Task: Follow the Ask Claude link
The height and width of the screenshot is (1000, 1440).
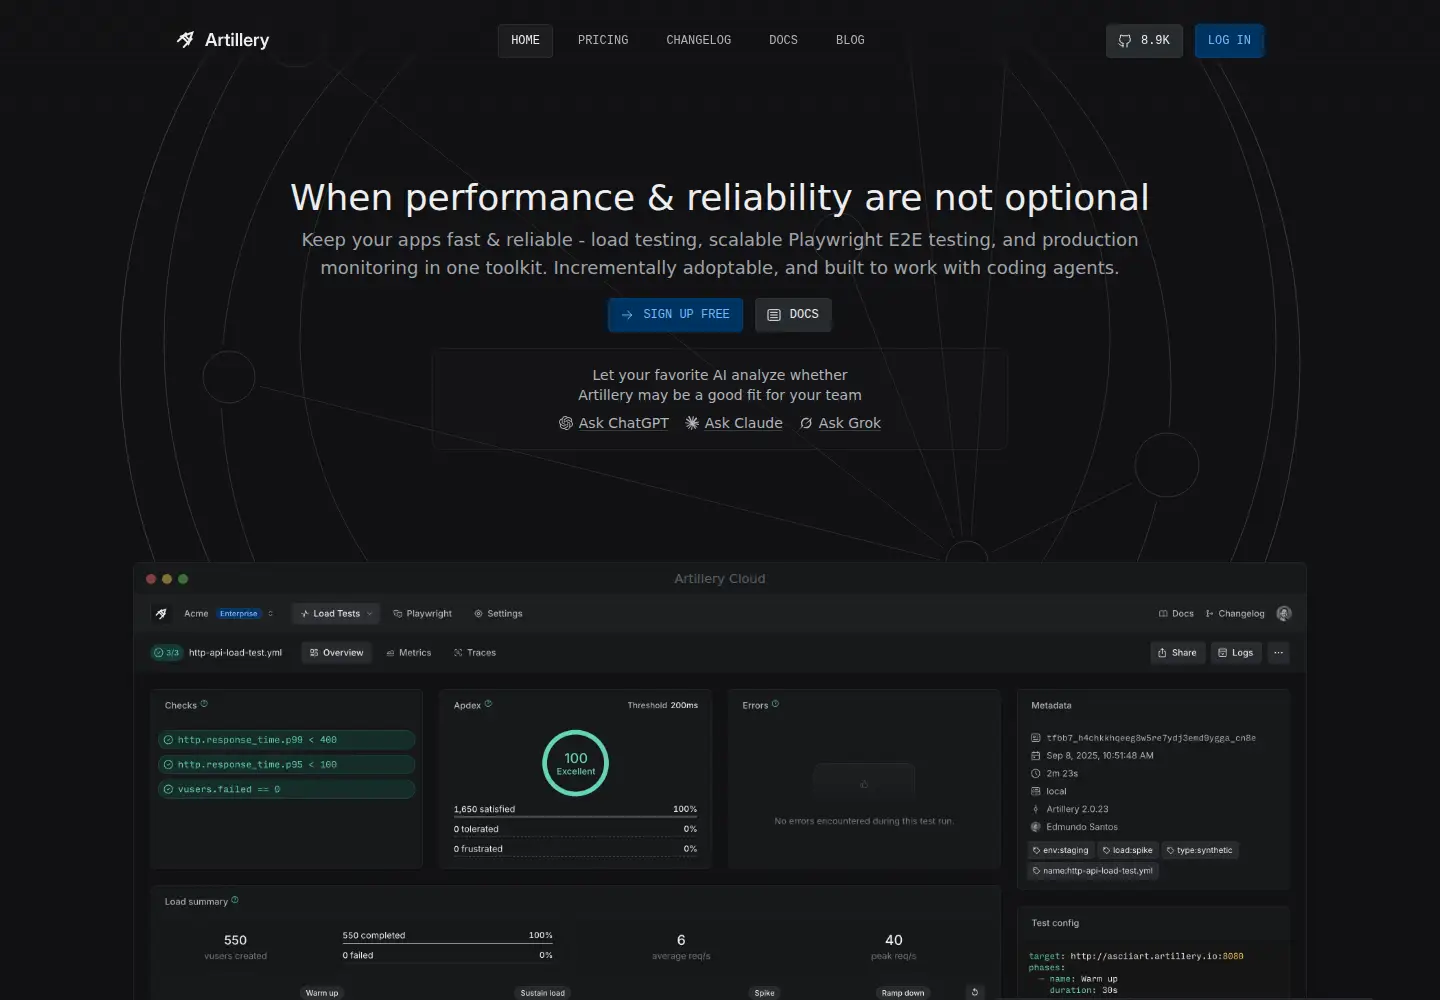Action: click(x=734, y=423)
